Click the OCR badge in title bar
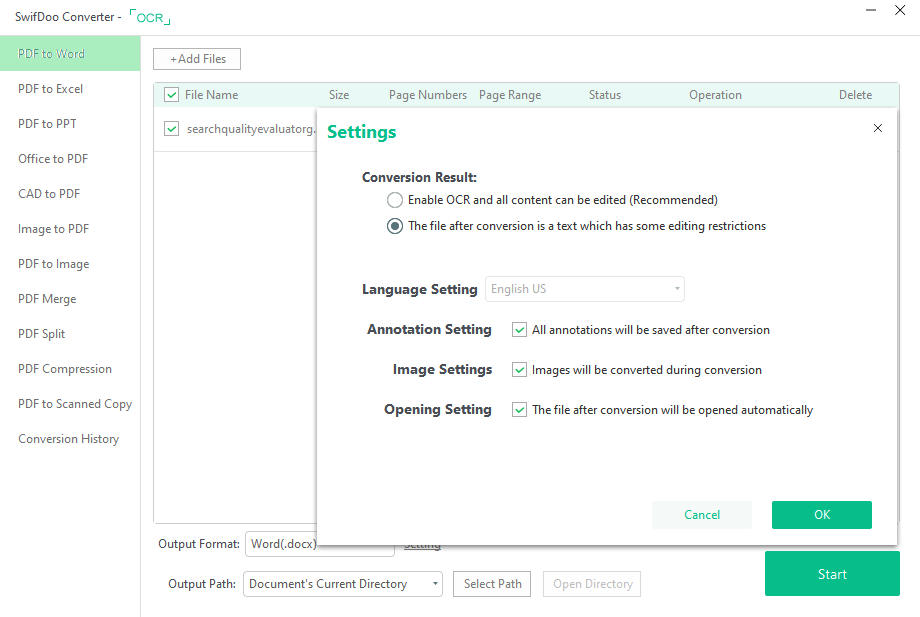The height and width of the screenshot is (617, 920). click(150, 18)
